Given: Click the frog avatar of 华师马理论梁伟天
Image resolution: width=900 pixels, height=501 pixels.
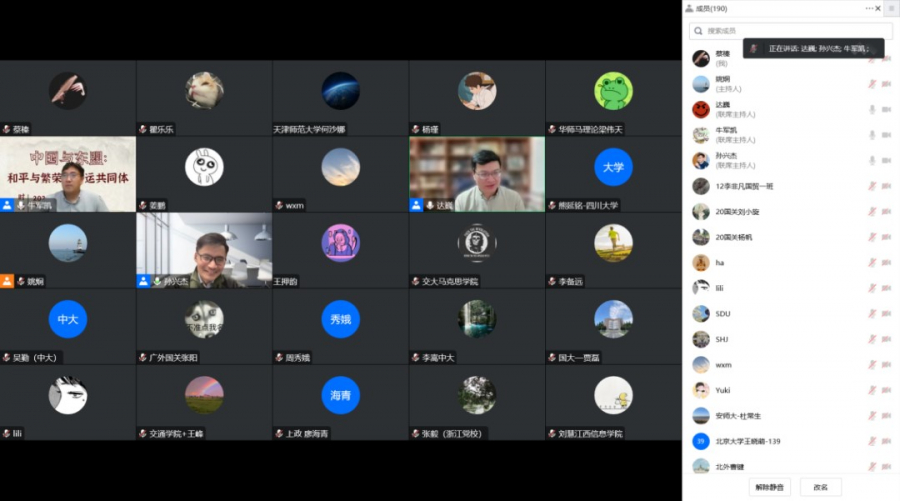Looking at the screenshot, I should [613, 91].
